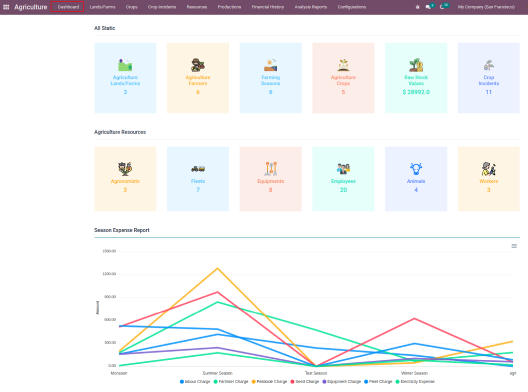Open the chart hamburger menu icon

[x=514, y=246]
